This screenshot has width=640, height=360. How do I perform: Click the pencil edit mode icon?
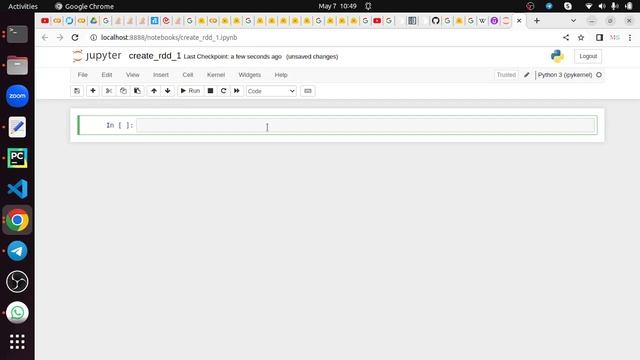[527, 75]
